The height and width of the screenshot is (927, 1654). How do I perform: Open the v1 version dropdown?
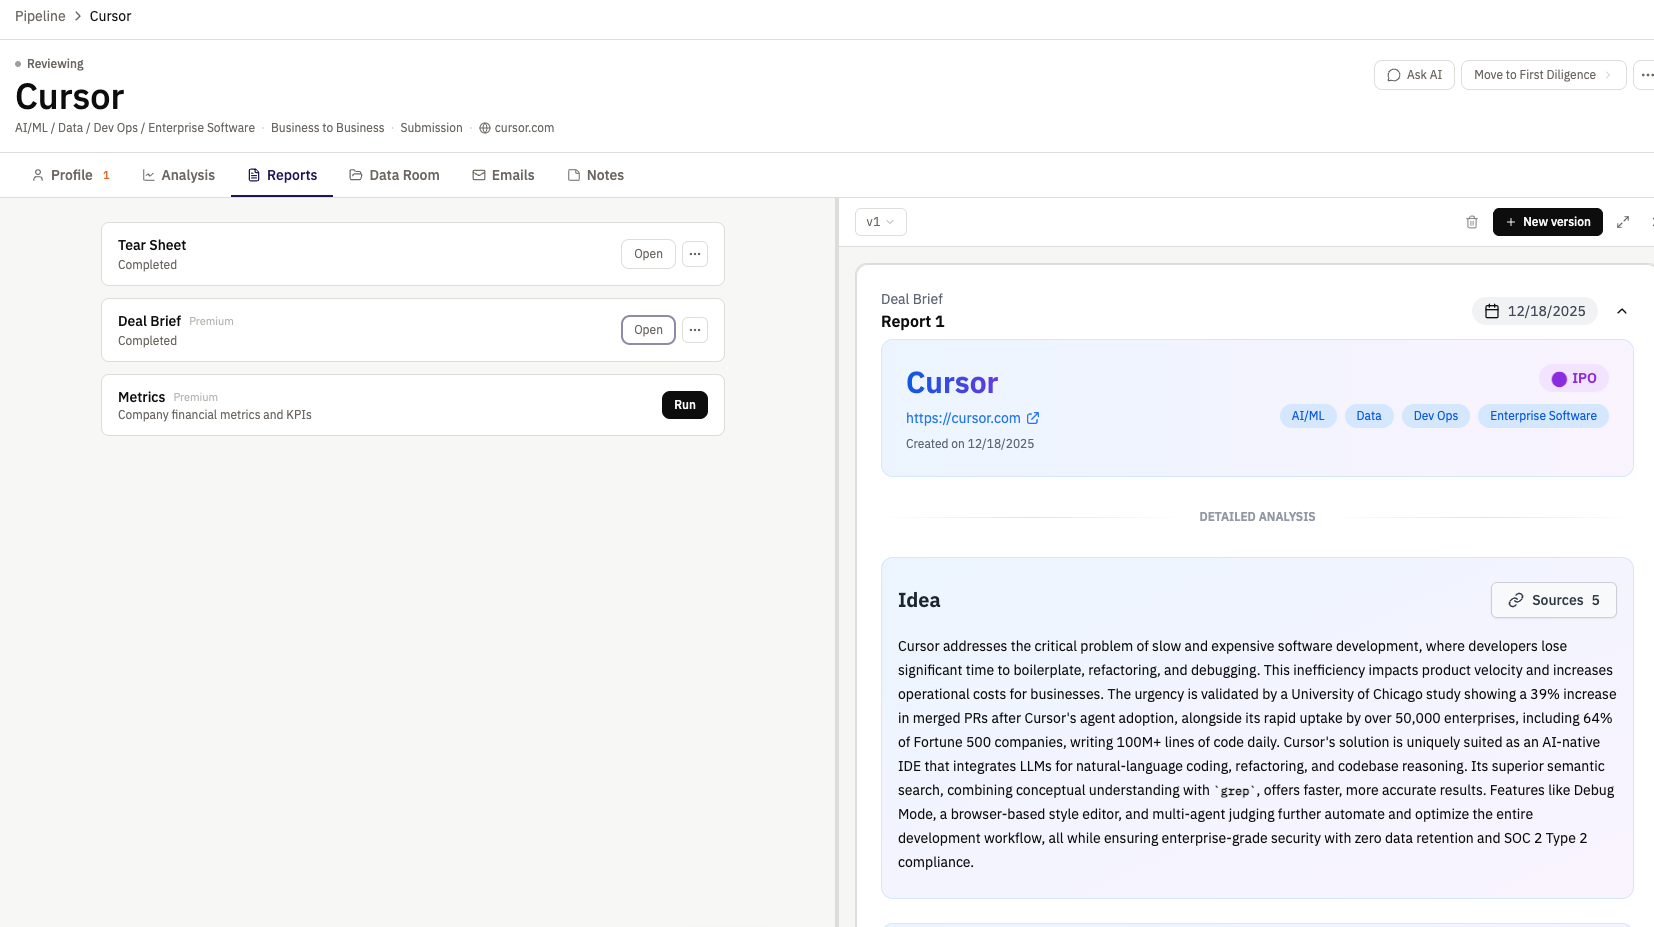[881, 222]
